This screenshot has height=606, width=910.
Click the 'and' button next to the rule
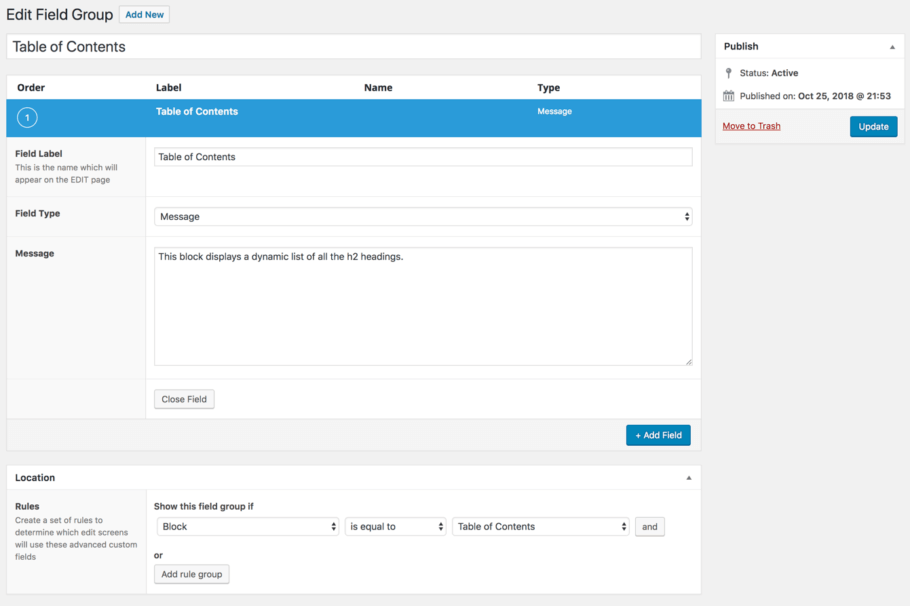pyautogui.click(x=649, y=526)
